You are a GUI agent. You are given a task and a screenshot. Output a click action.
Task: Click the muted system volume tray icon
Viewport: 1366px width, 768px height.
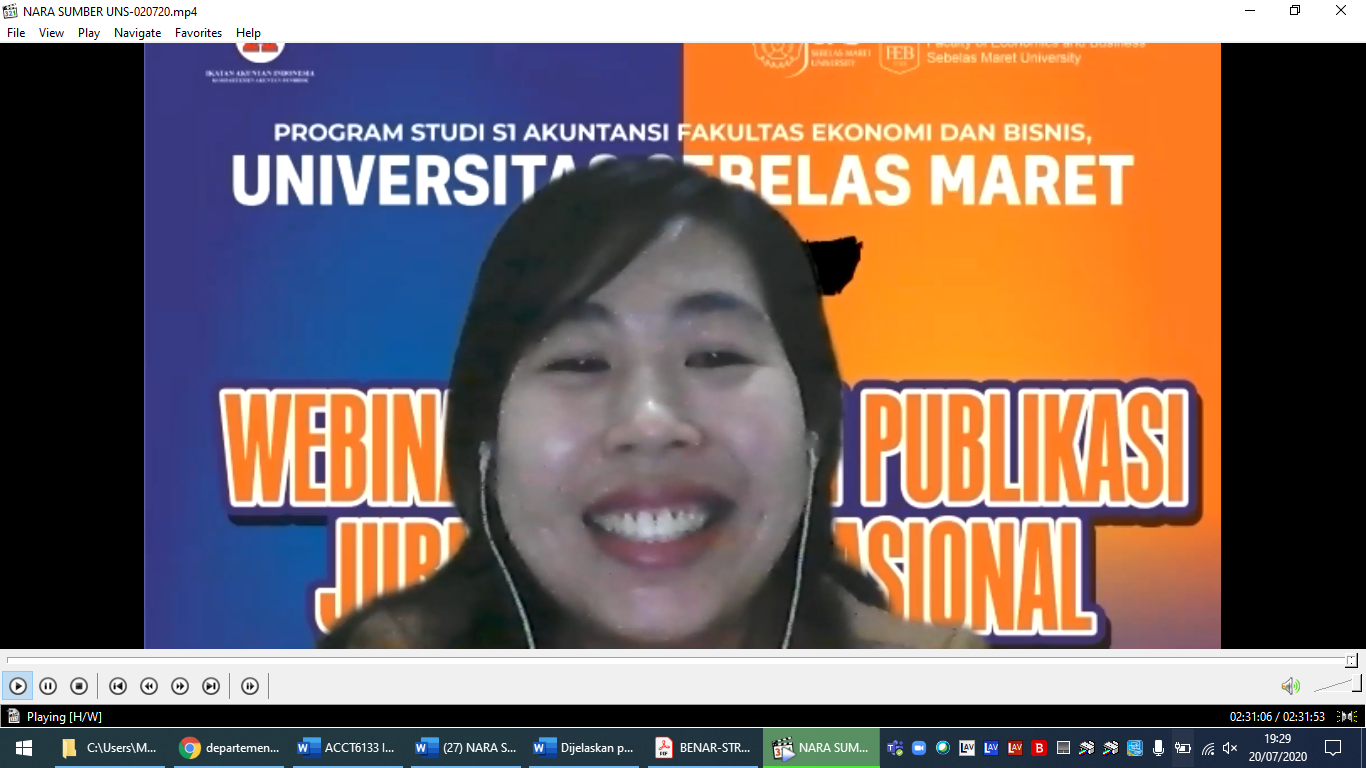click(1231, 748)
